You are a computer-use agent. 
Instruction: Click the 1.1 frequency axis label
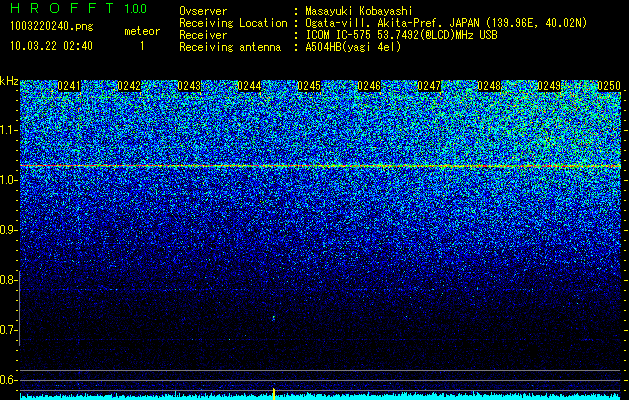click(8, 130)
